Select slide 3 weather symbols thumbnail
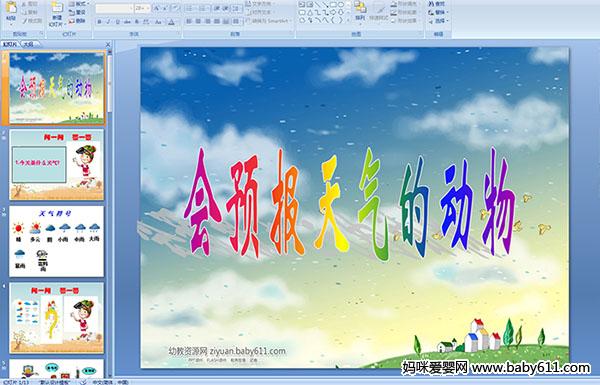 [57, 241]
